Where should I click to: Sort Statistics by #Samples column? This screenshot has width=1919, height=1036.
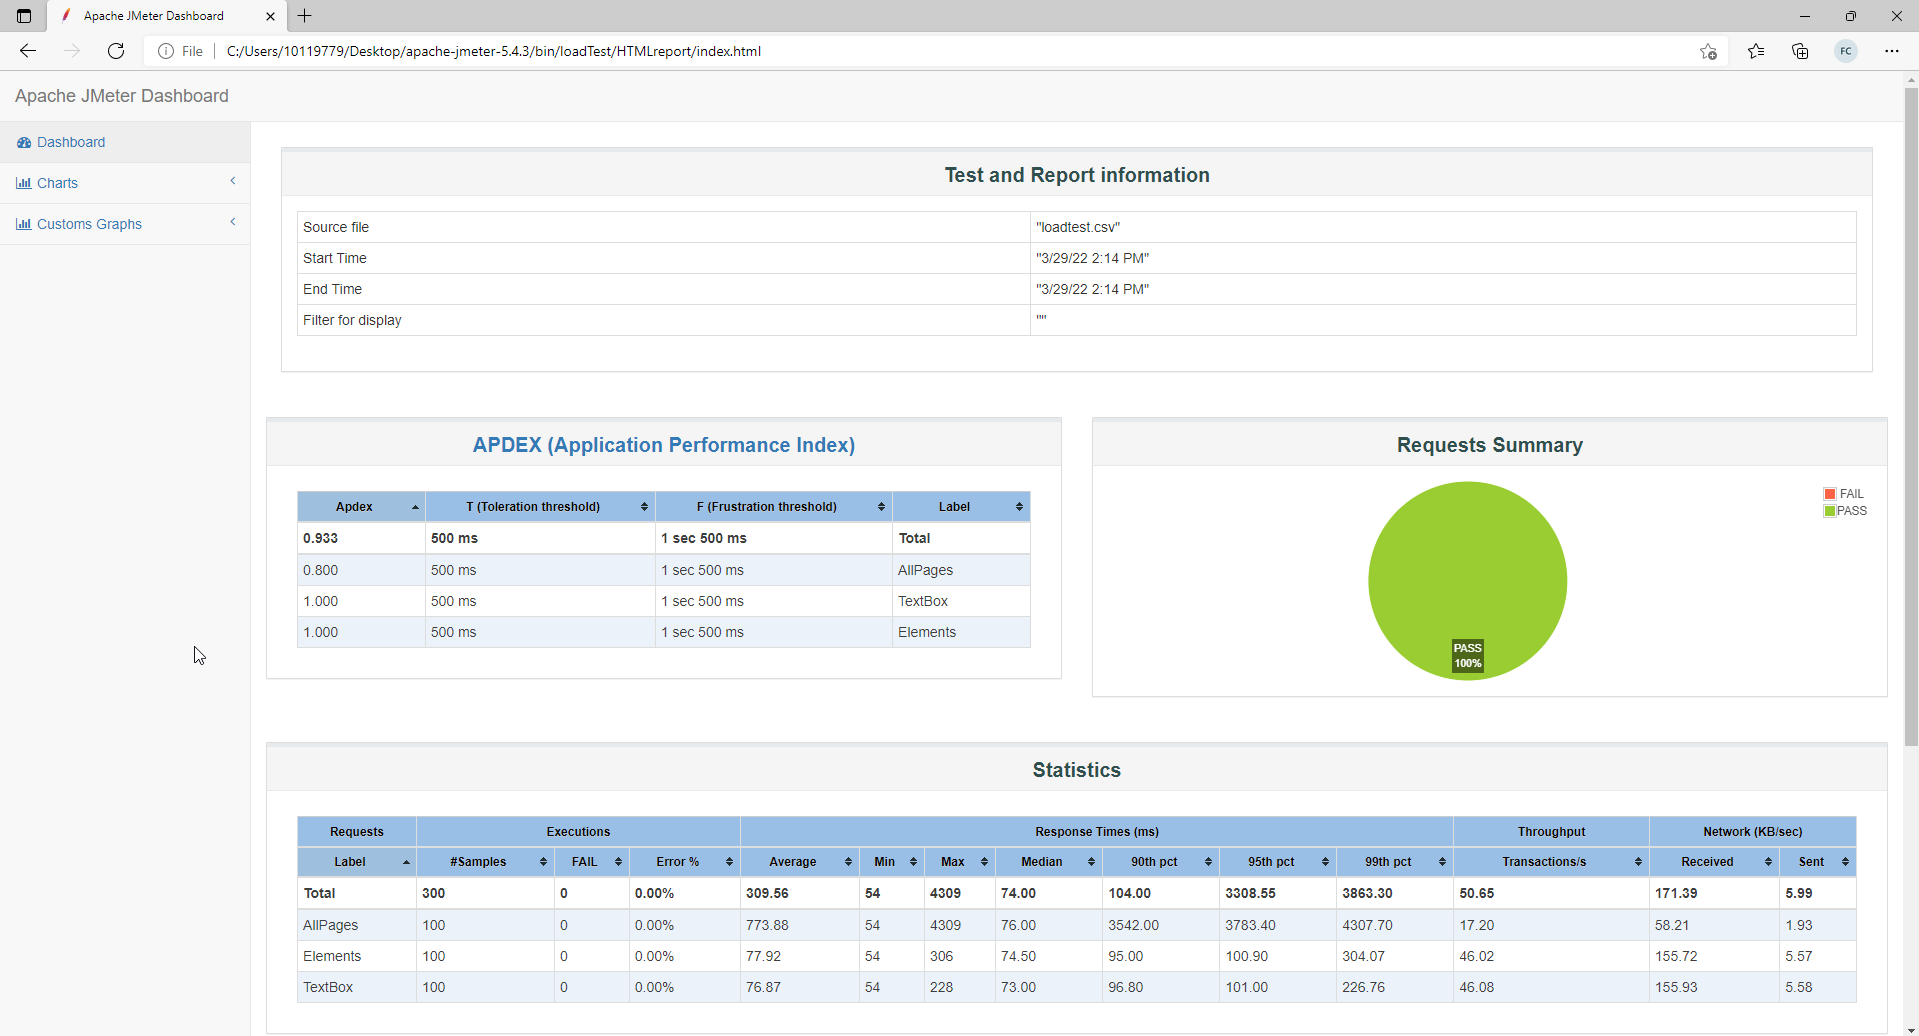(485, 862)
